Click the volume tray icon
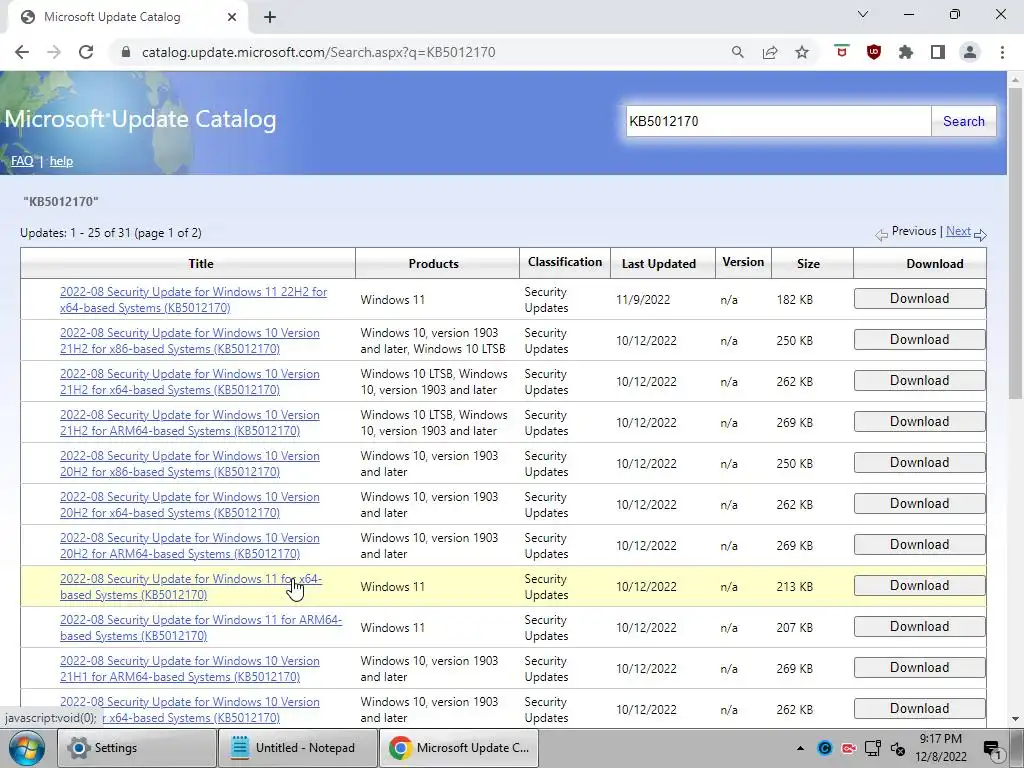The image size is (1024, 768). [898, 749]
